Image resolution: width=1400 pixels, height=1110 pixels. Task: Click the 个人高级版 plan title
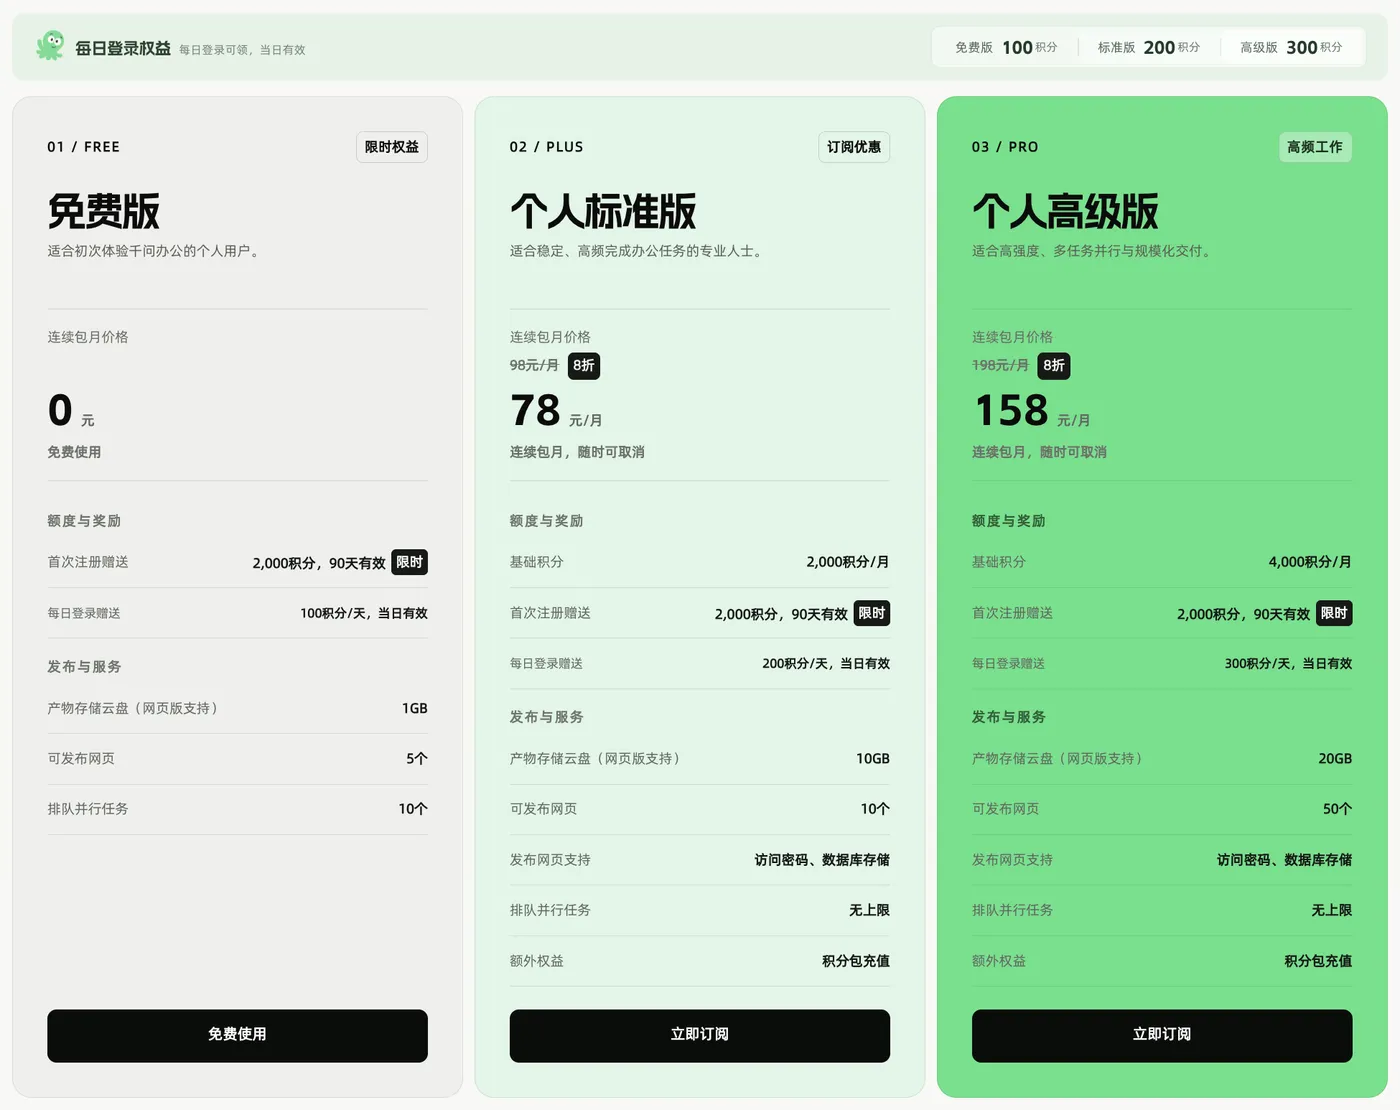click(1065, 211)
